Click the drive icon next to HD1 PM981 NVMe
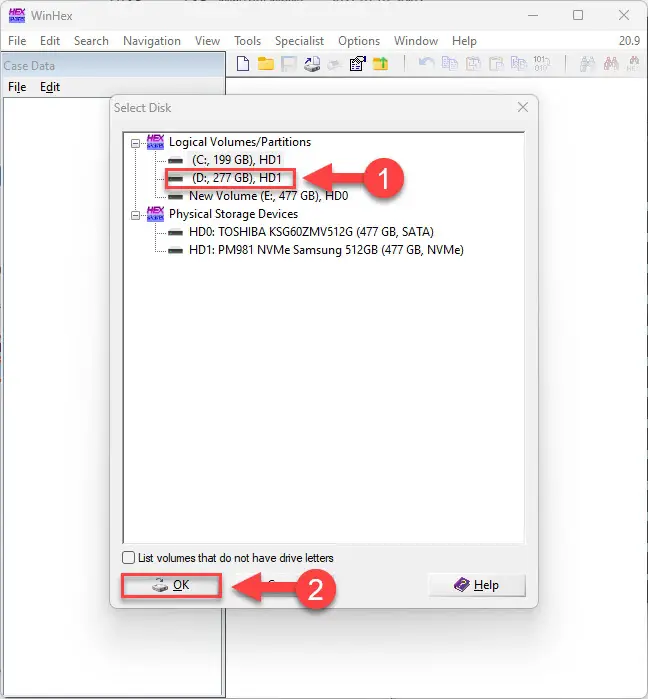This screenshot has height=699, width=648. [176, 250]
